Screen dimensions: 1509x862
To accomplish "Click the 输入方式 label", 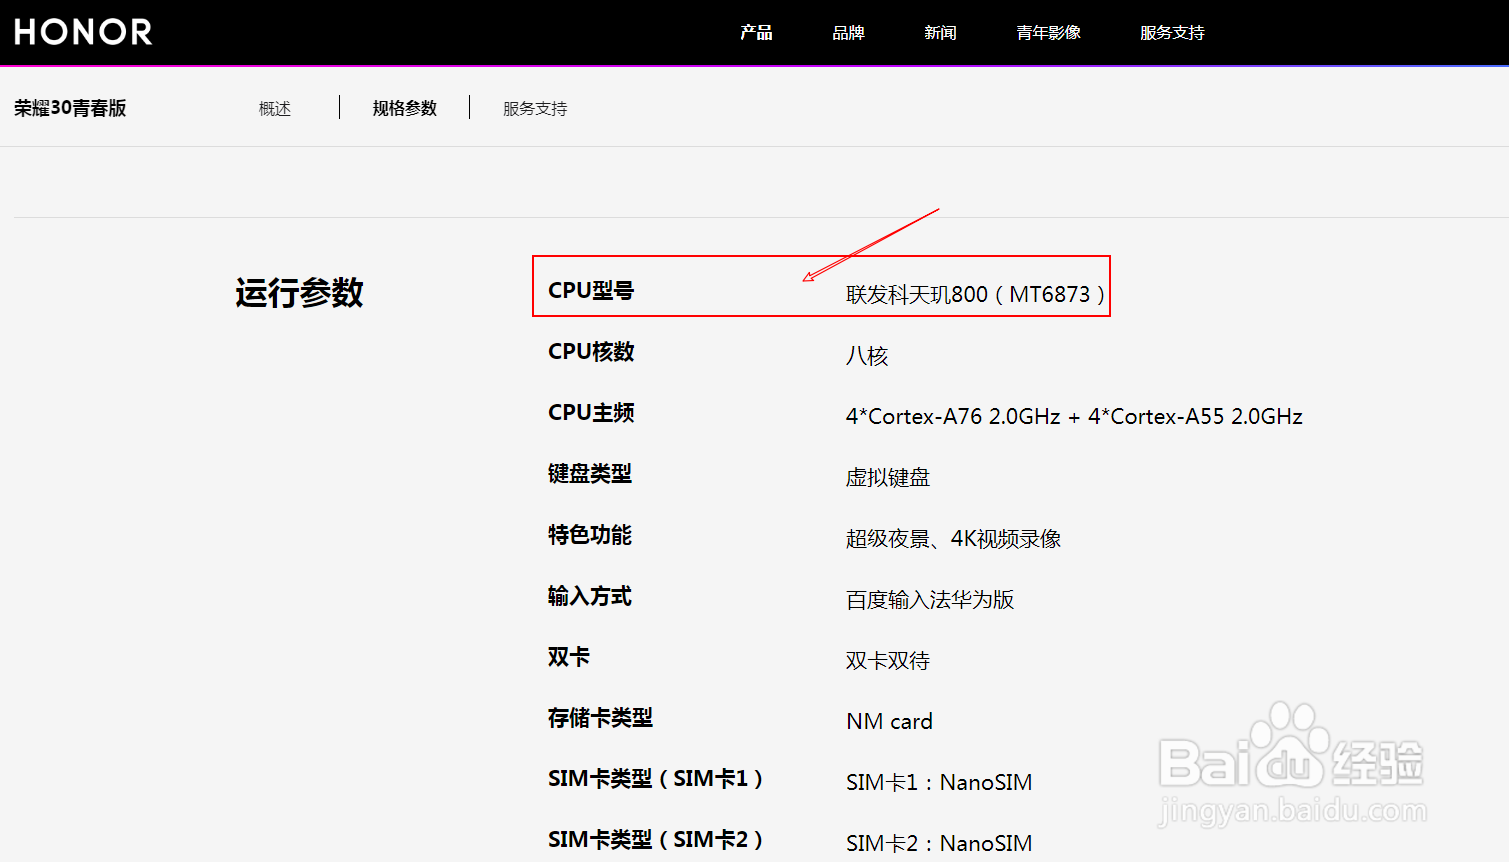I will (x=590, y=596).
